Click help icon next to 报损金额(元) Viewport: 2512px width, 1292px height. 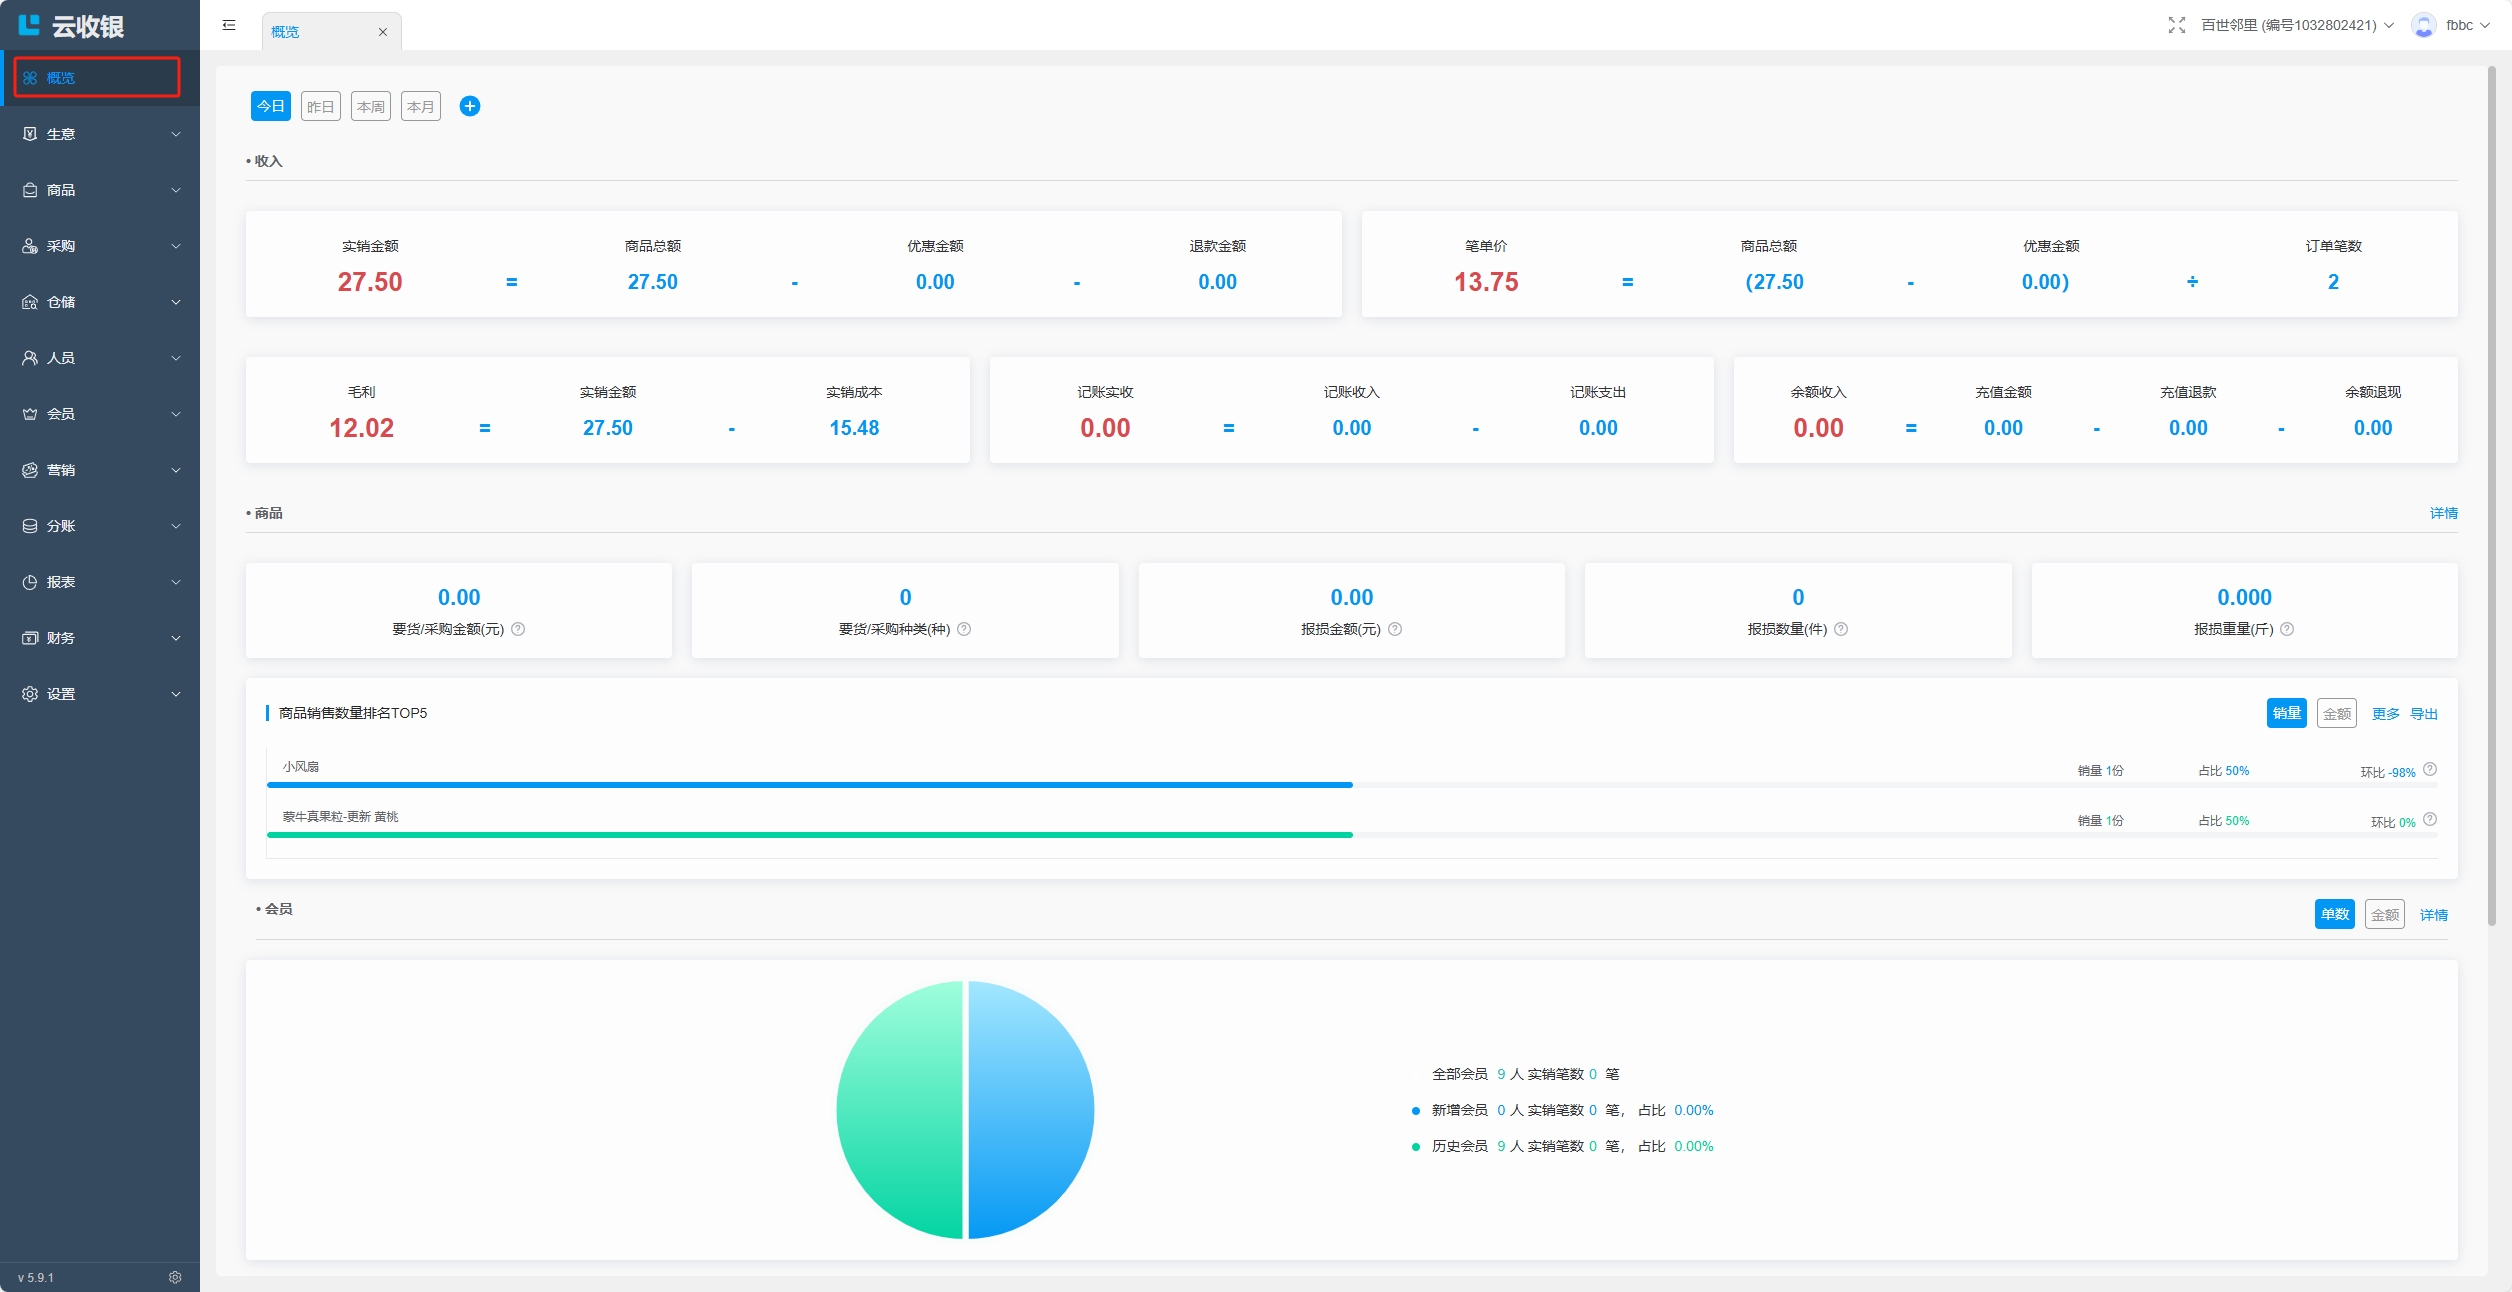click(1395, 629)
